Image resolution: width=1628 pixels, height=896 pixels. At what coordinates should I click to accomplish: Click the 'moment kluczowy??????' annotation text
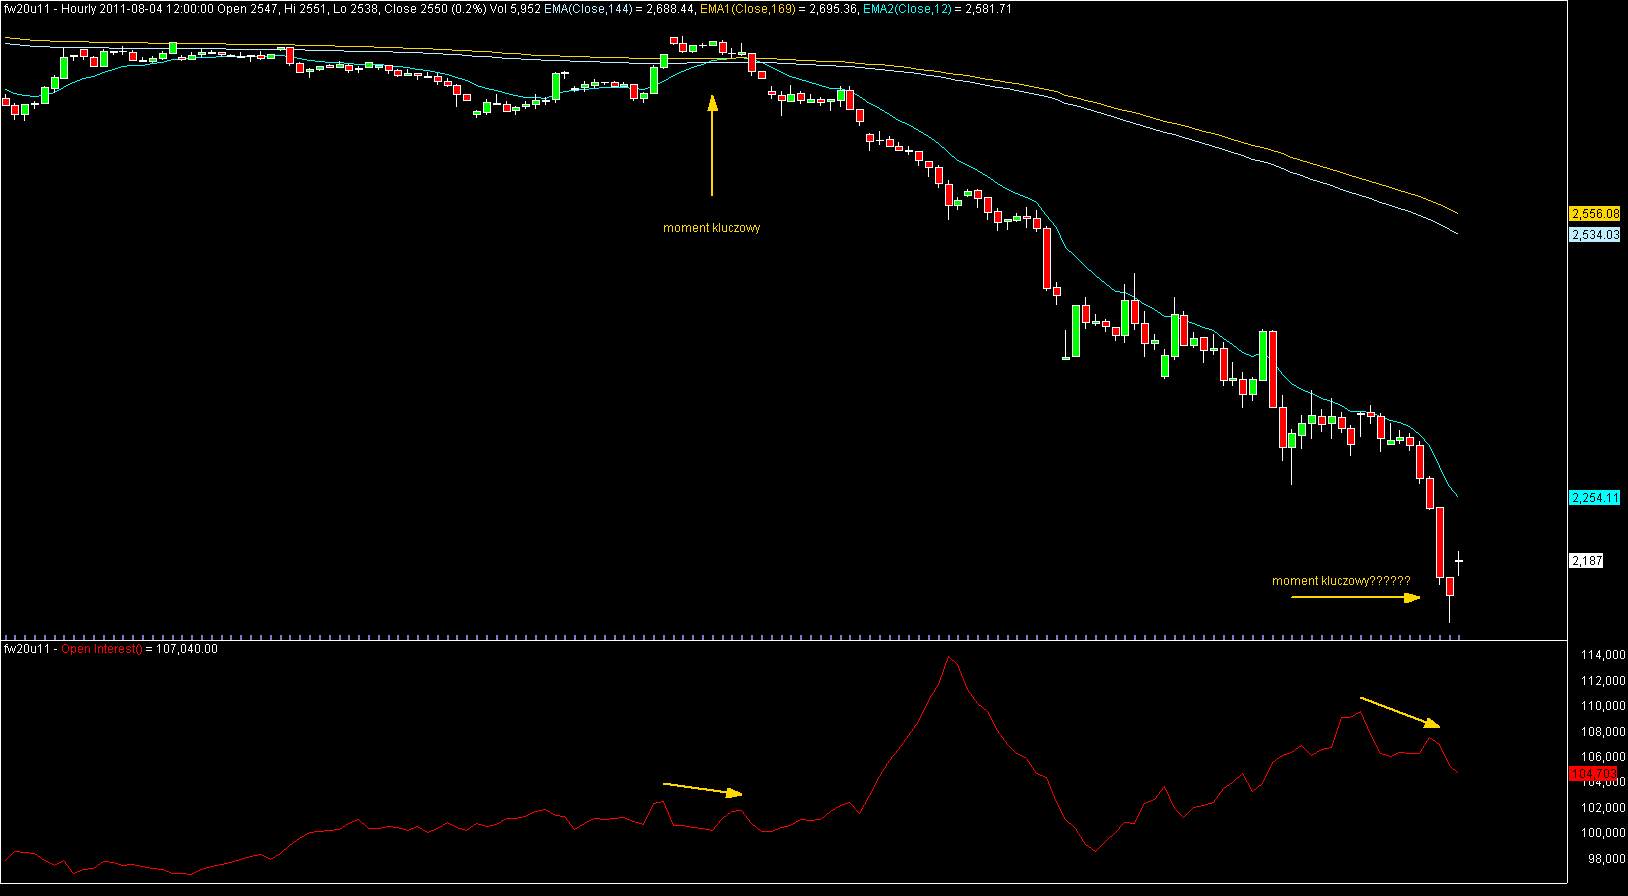pyautogui.click(x=1341, y=581)
